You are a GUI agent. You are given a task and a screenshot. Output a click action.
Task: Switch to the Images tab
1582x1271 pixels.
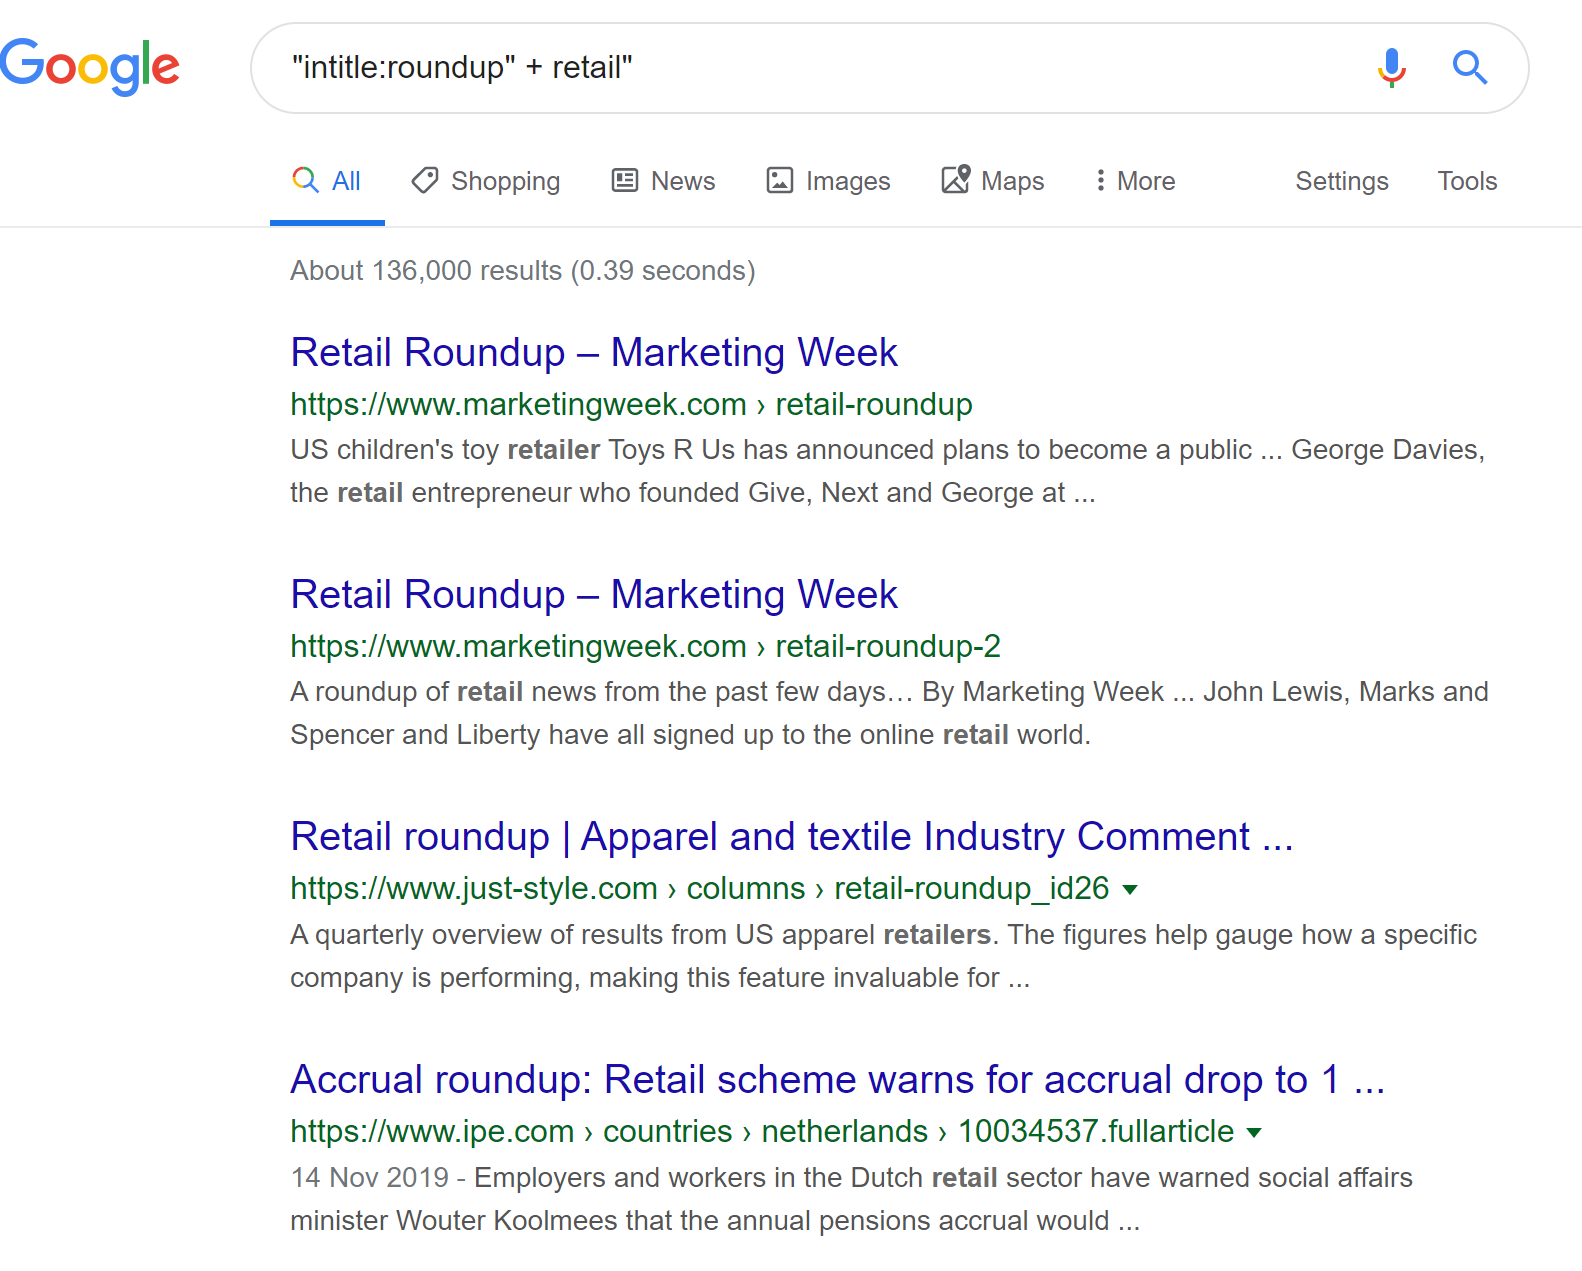[x=828, y=181]
